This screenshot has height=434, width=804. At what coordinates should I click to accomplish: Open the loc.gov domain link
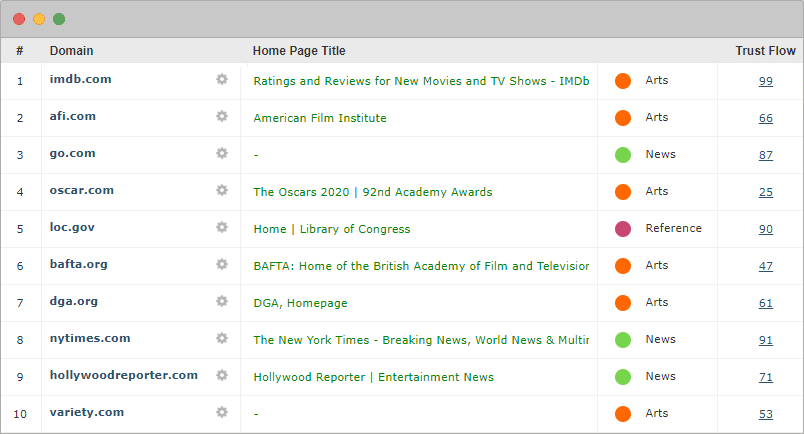pos(72,227)
